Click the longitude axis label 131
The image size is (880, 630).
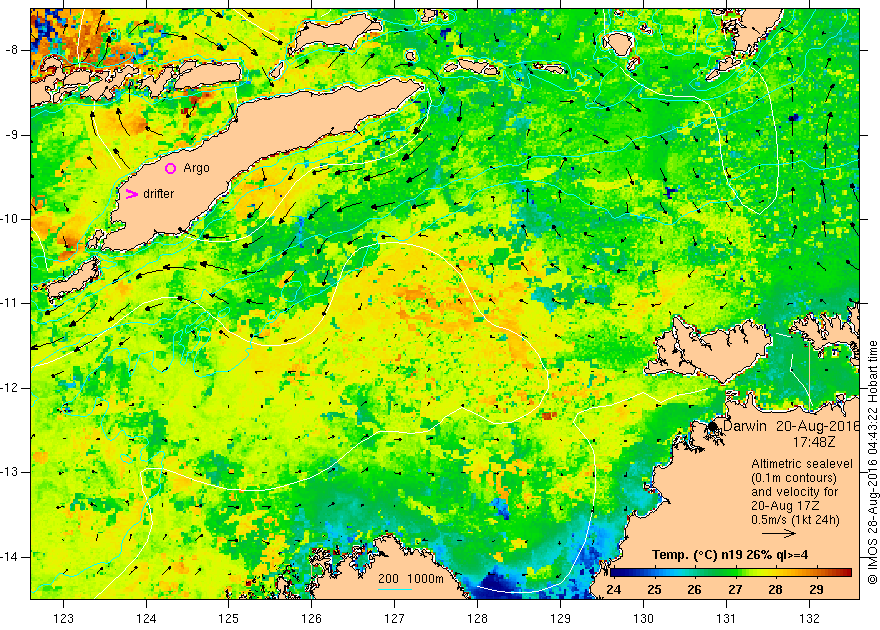[726, 619]
